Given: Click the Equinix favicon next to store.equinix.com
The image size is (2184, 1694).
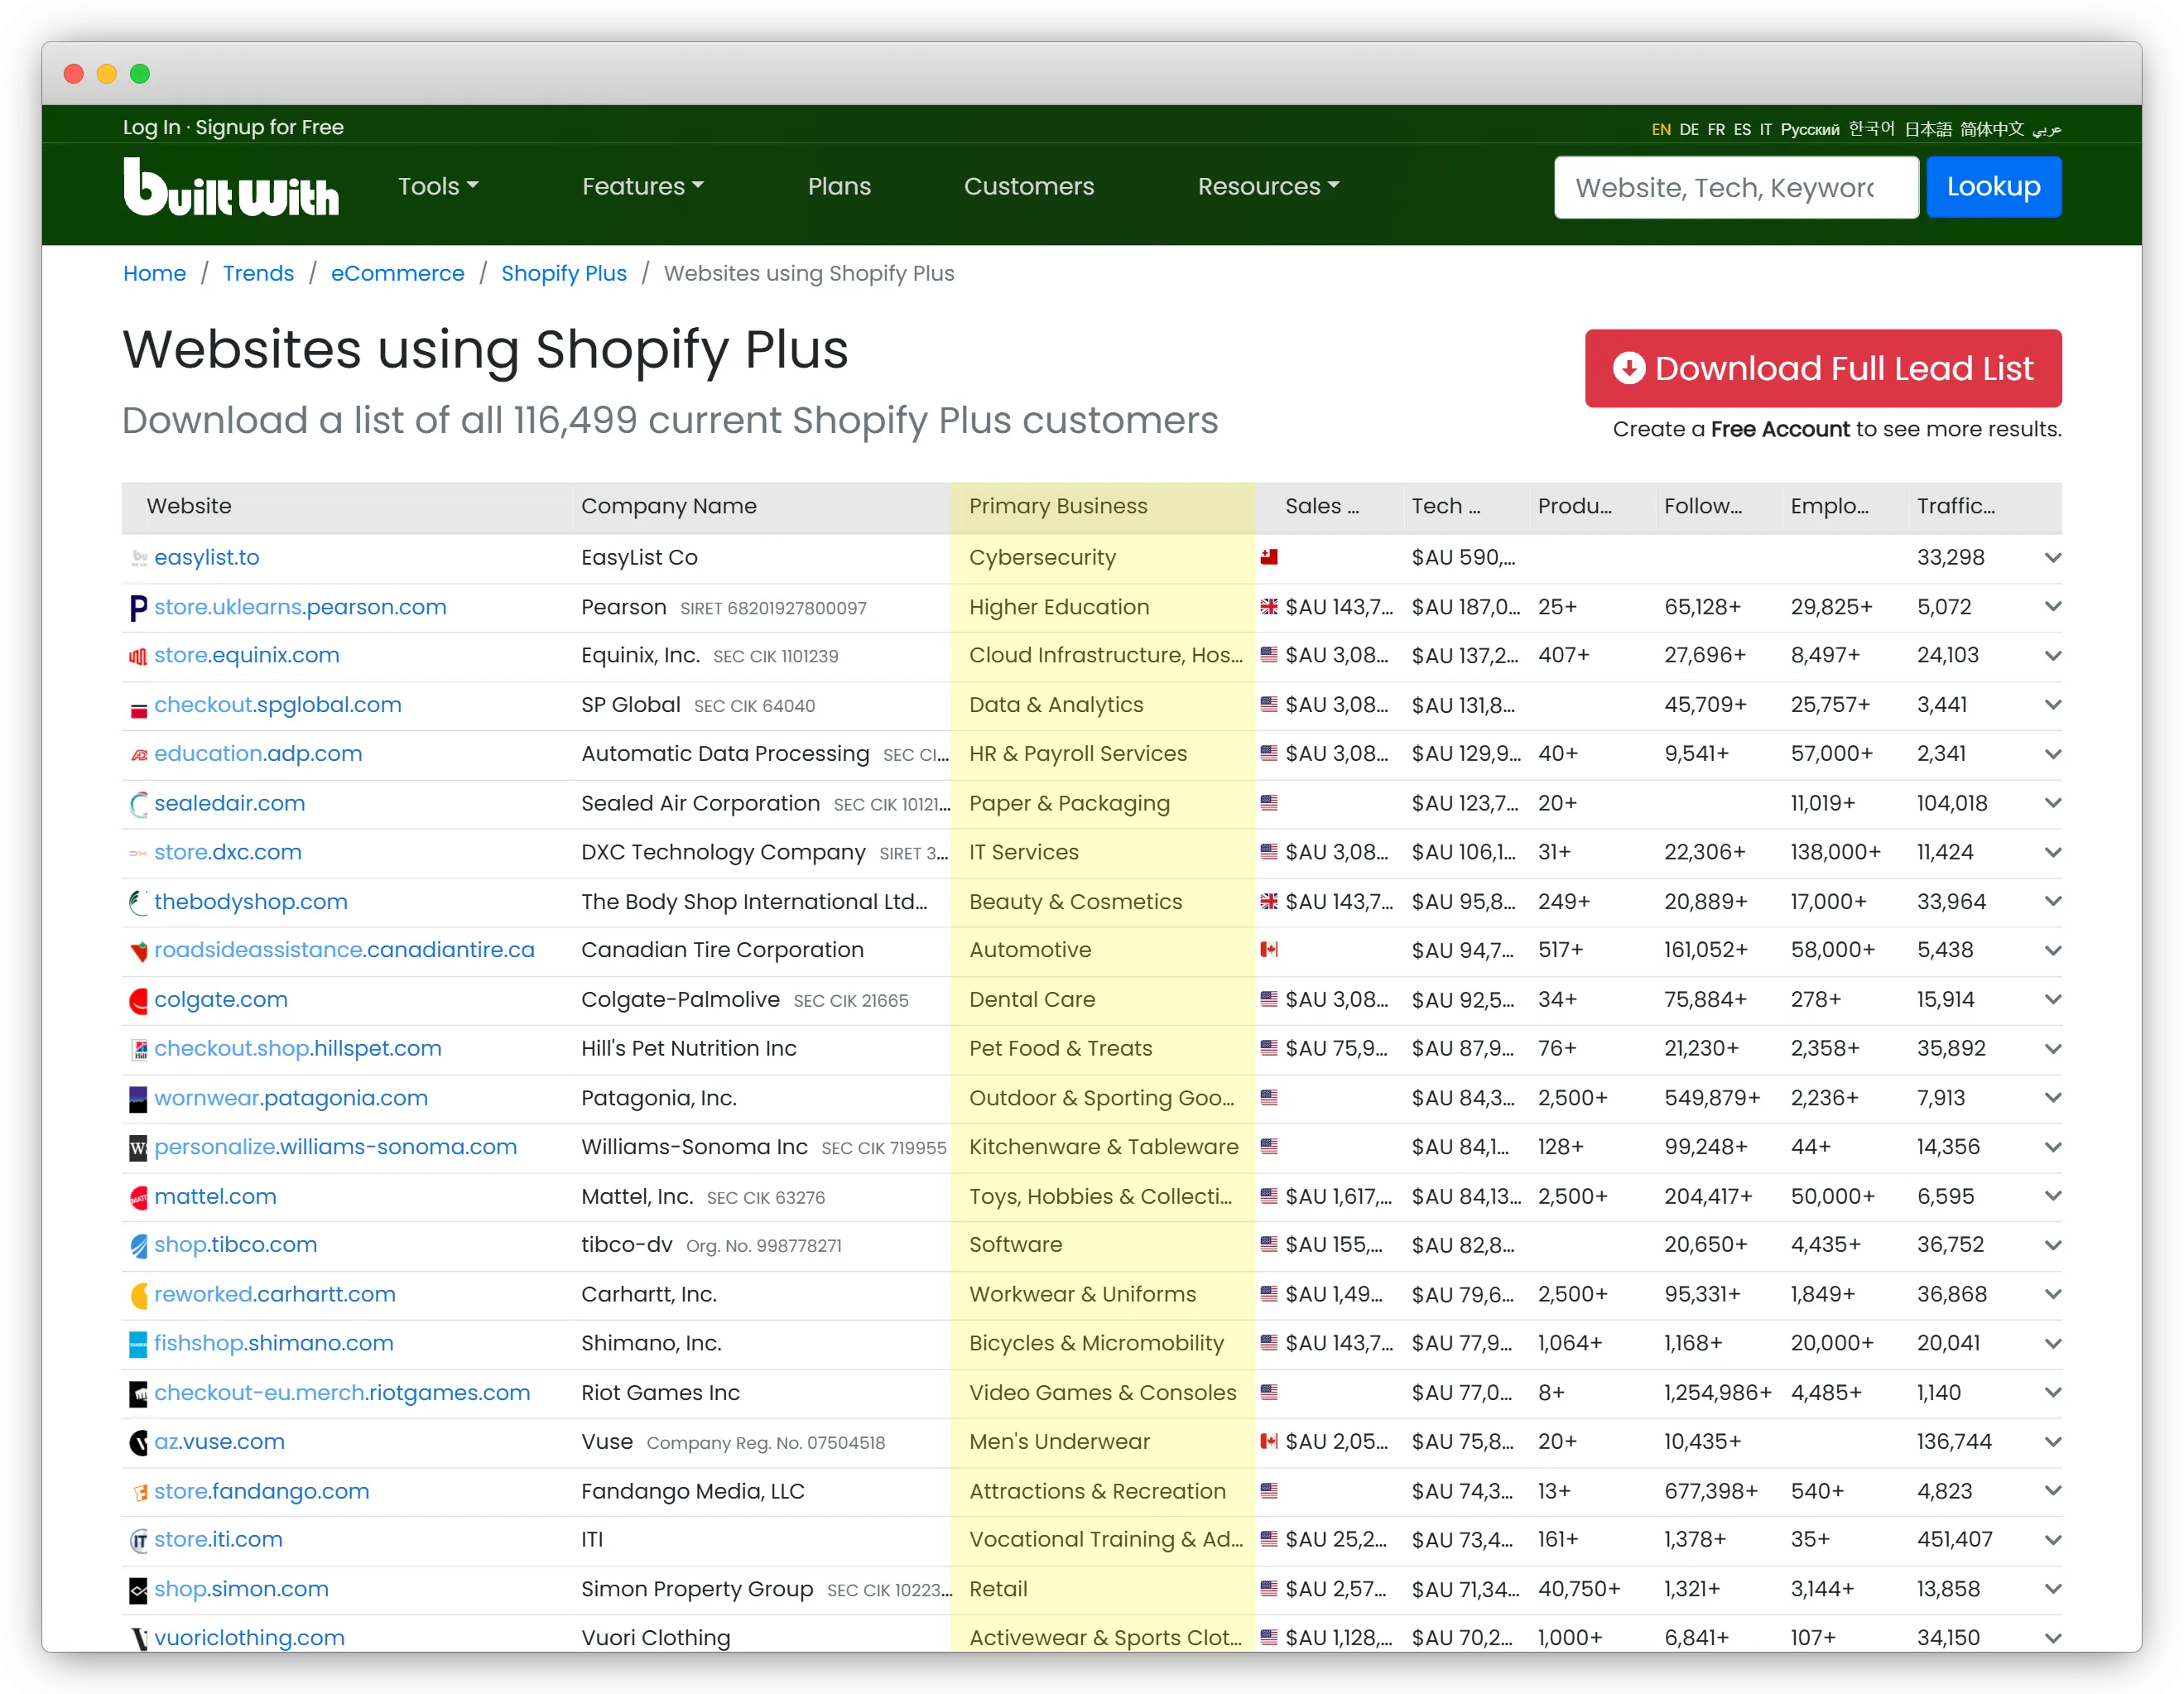Looking at the screenshot, I should tap(139, 656).
